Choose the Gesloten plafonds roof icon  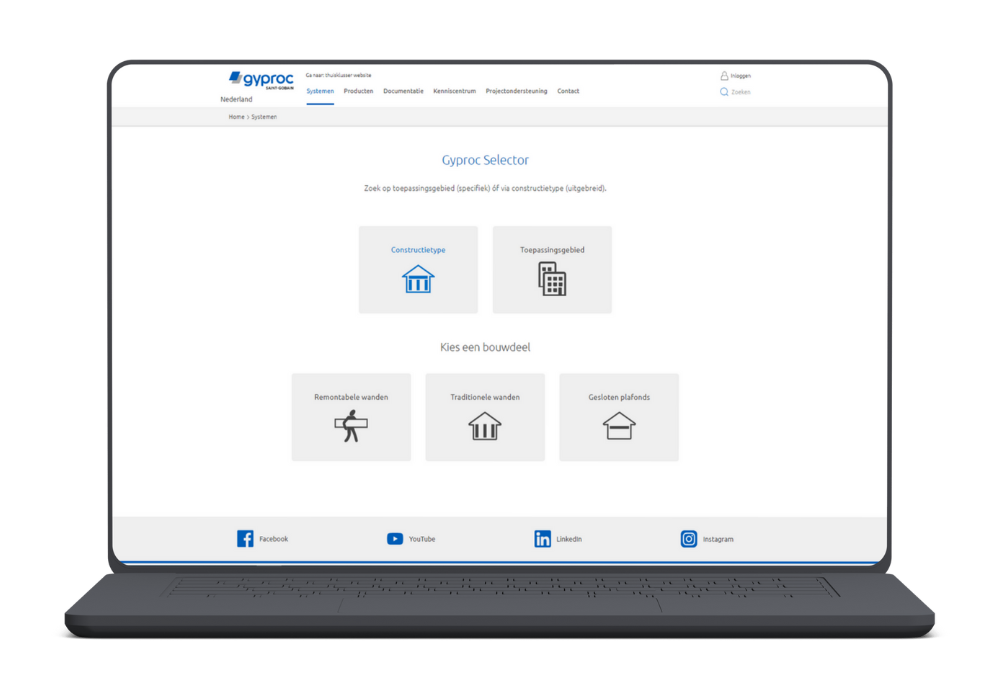tap(619, 427)
